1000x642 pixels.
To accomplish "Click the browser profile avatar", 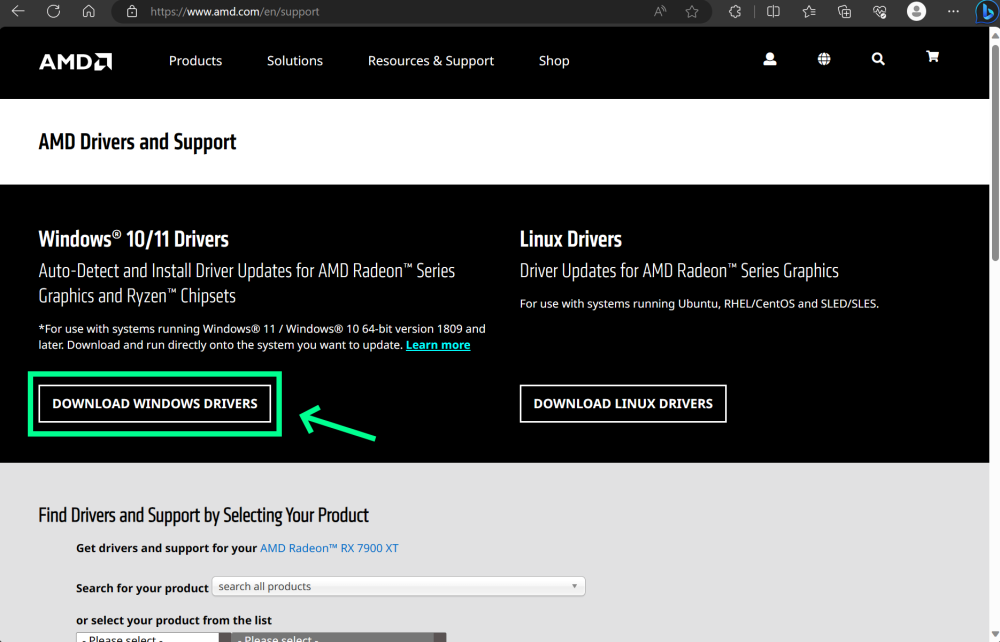I will click(916, 12).
